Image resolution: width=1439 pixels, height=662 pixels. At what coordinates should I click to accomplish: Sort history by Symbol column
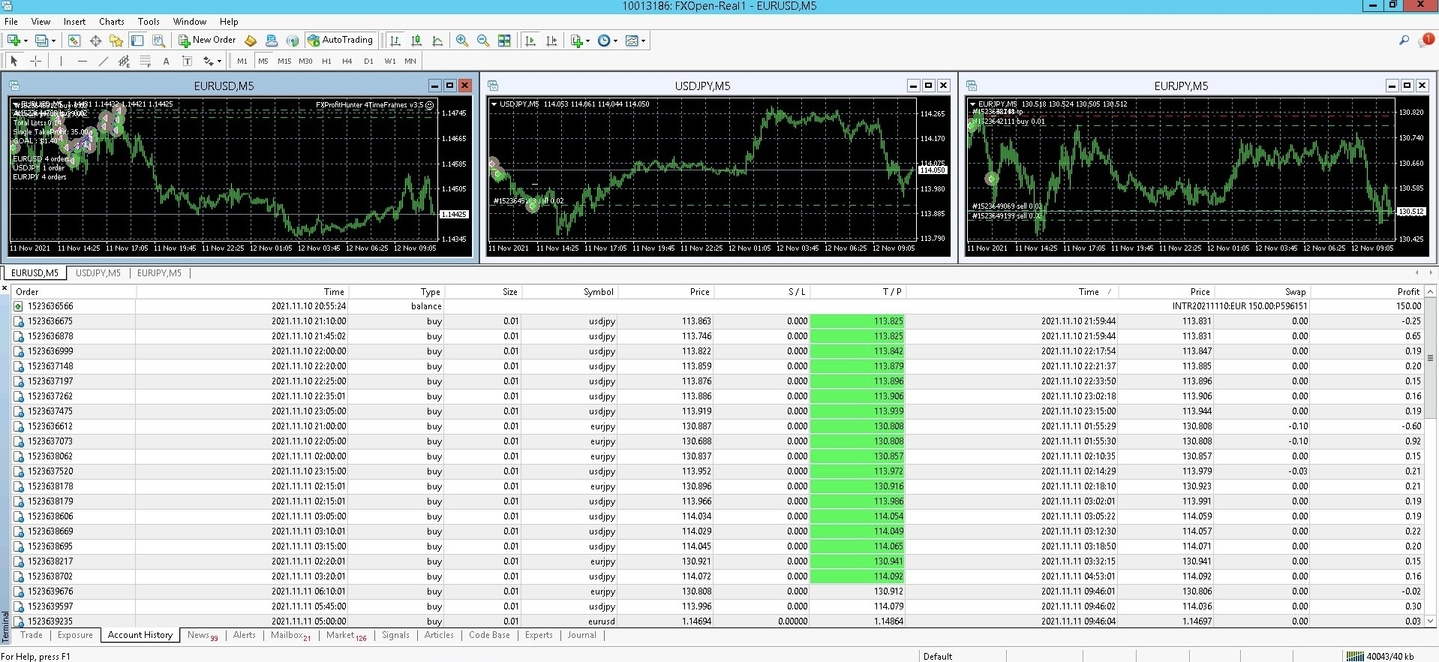pos(599,291)
